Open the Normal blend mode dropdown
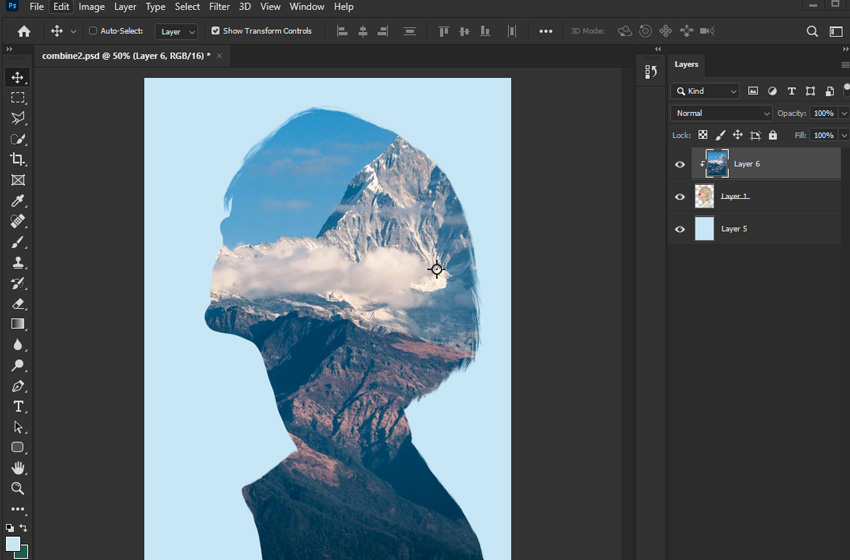 point(721,113)
